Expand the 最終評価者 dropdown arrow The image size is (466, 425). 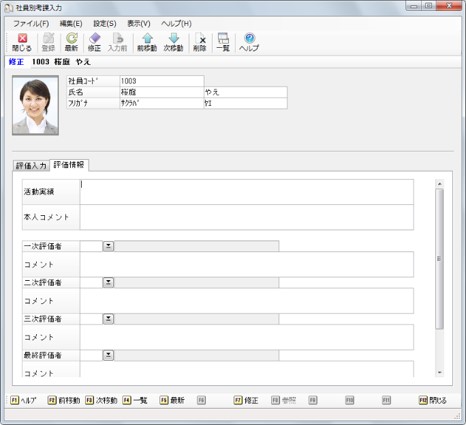click(x=108, y=355)
